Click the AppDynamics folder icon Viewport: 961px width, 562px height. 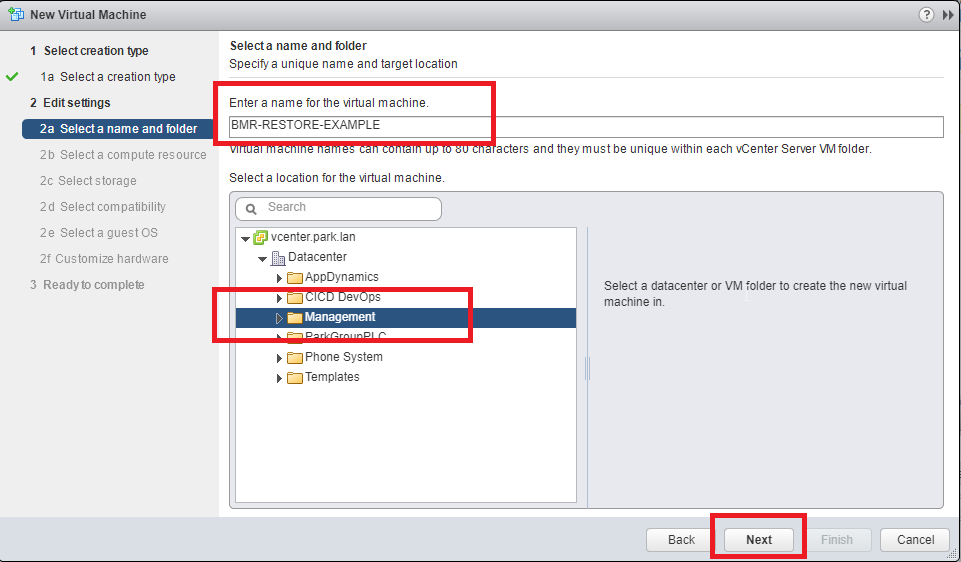coord(295,278)
